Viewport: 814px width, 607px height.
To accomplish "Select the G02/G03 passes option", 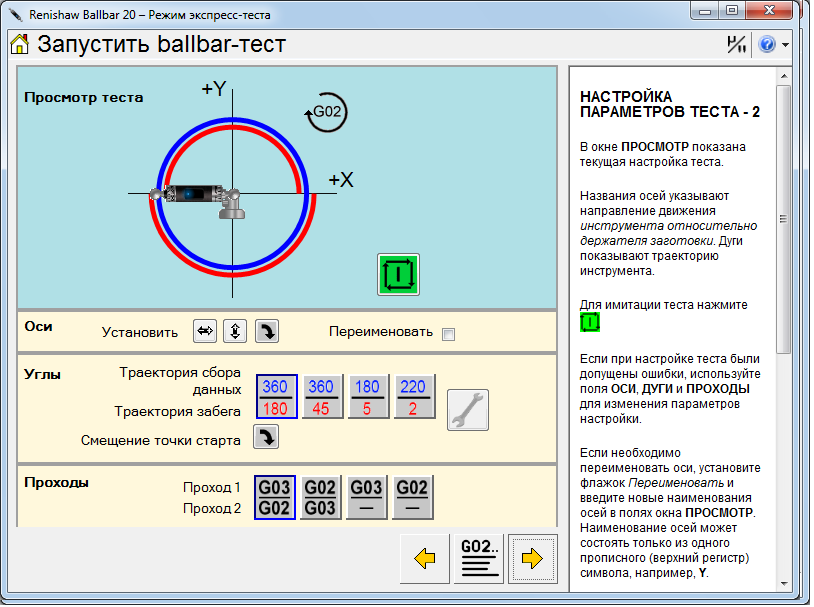I will click(x=320, y=497).
